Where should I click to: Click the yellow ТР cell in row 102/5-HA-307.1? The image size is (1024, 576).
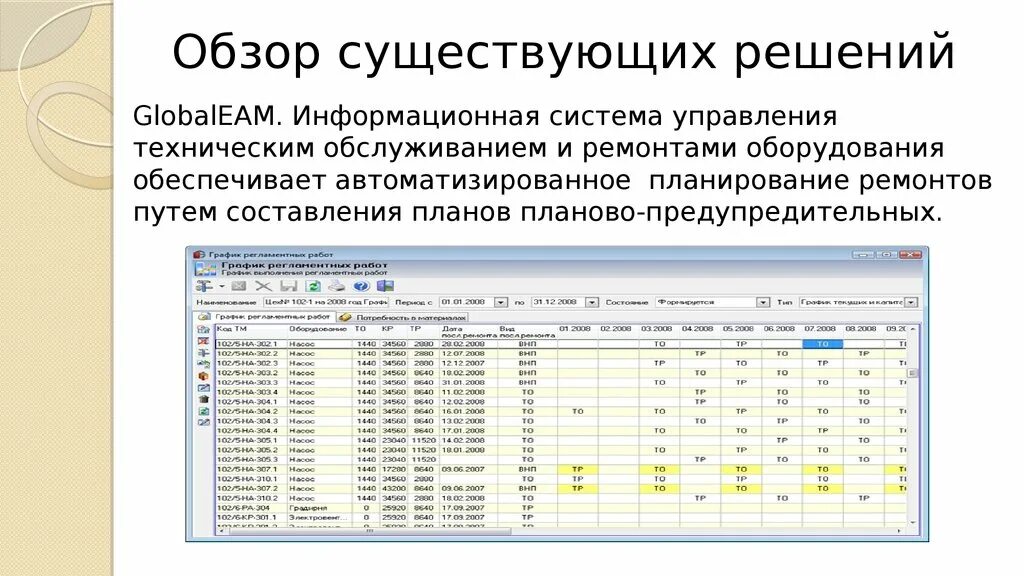point(577,469)
